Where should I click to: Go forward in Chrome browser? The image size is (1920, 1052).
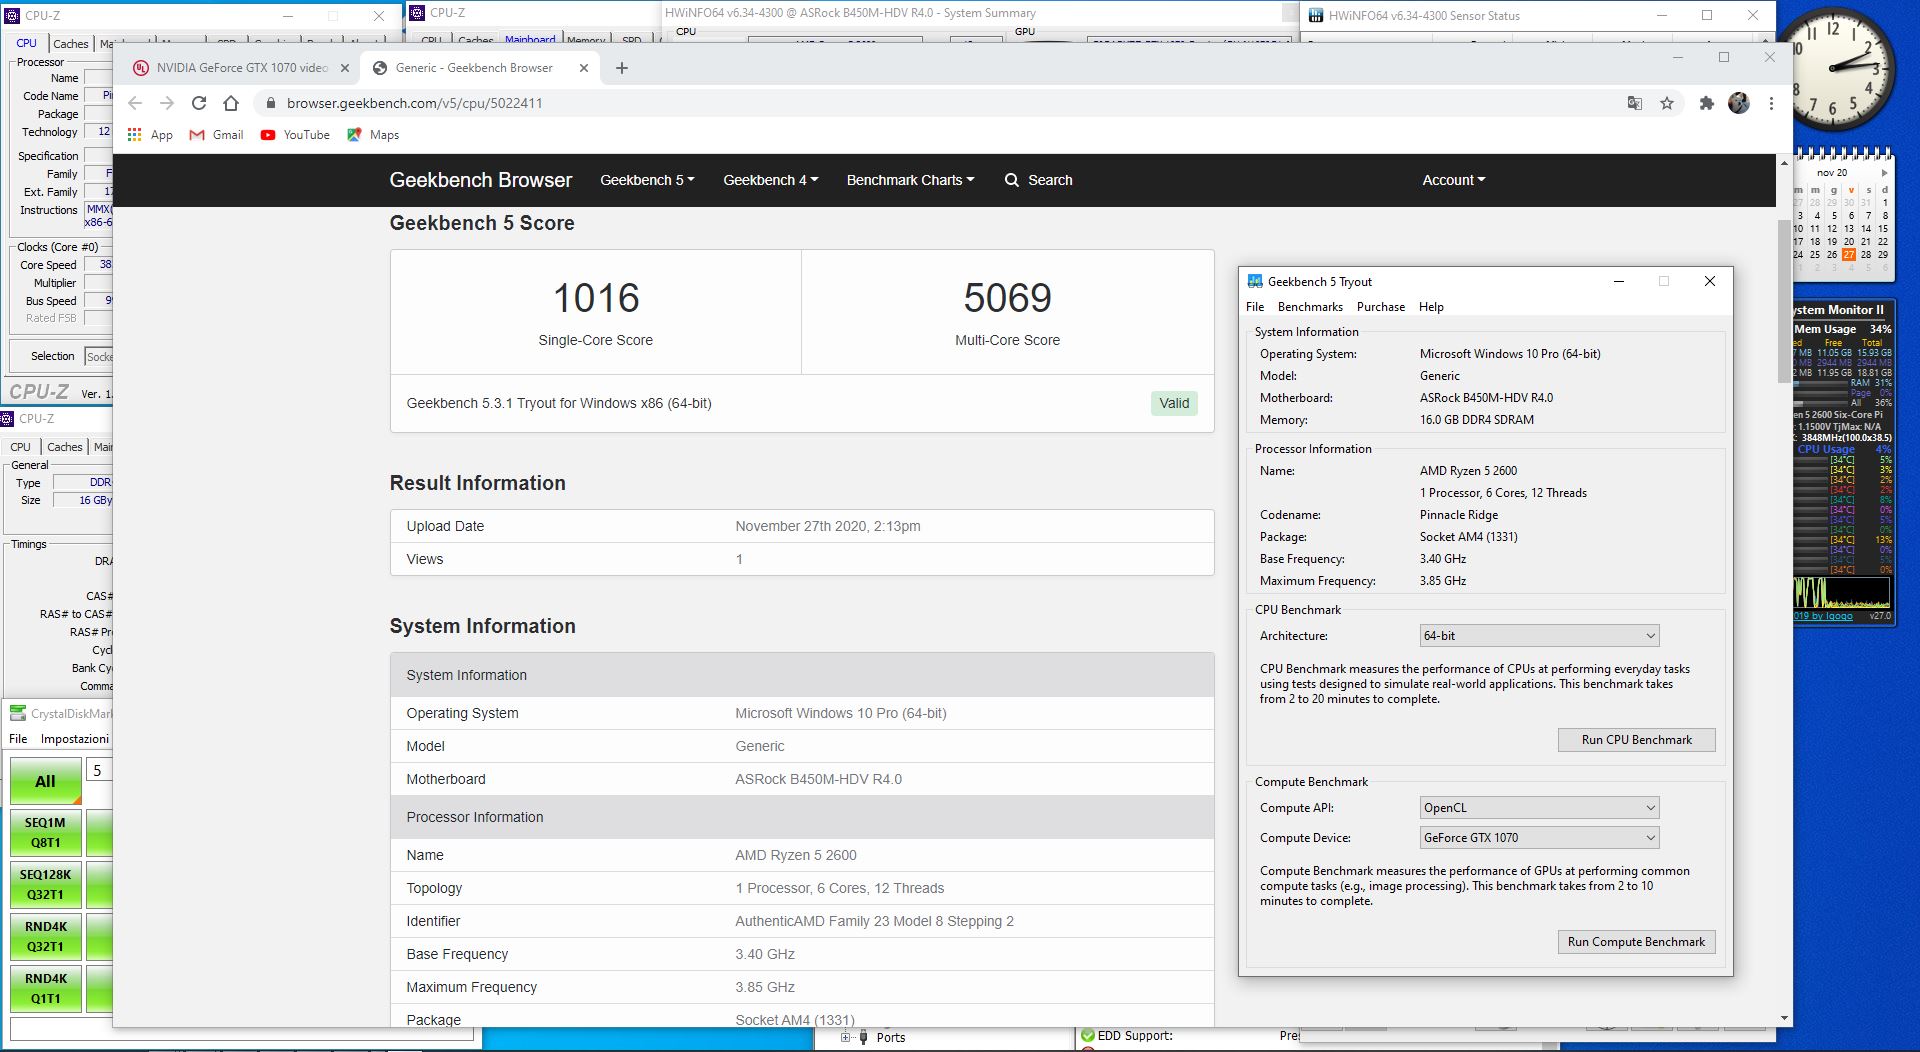[x=167, y=103]
